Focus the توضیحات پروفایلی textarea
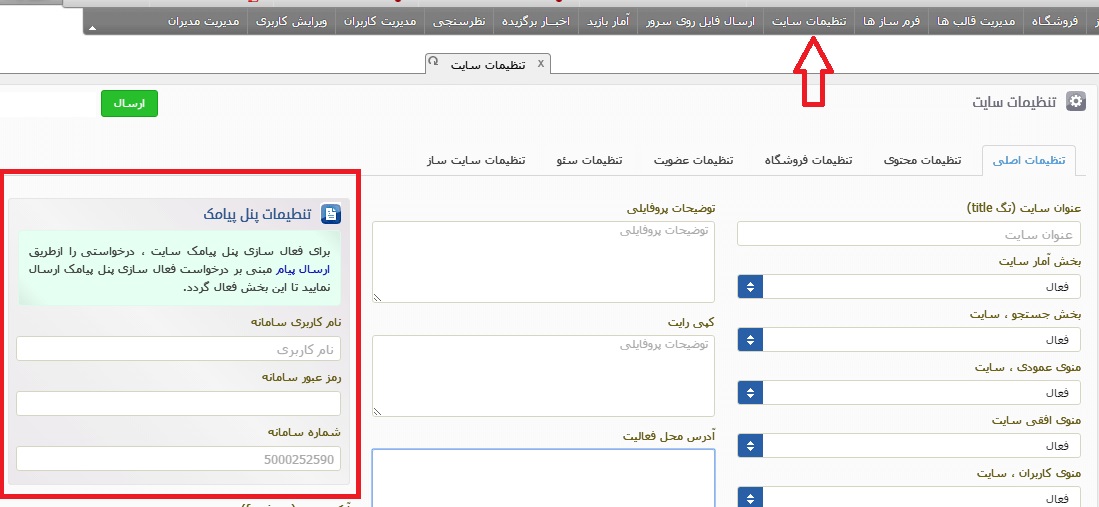Viewport: 1099px width, 507px height. tap(543, 262)
